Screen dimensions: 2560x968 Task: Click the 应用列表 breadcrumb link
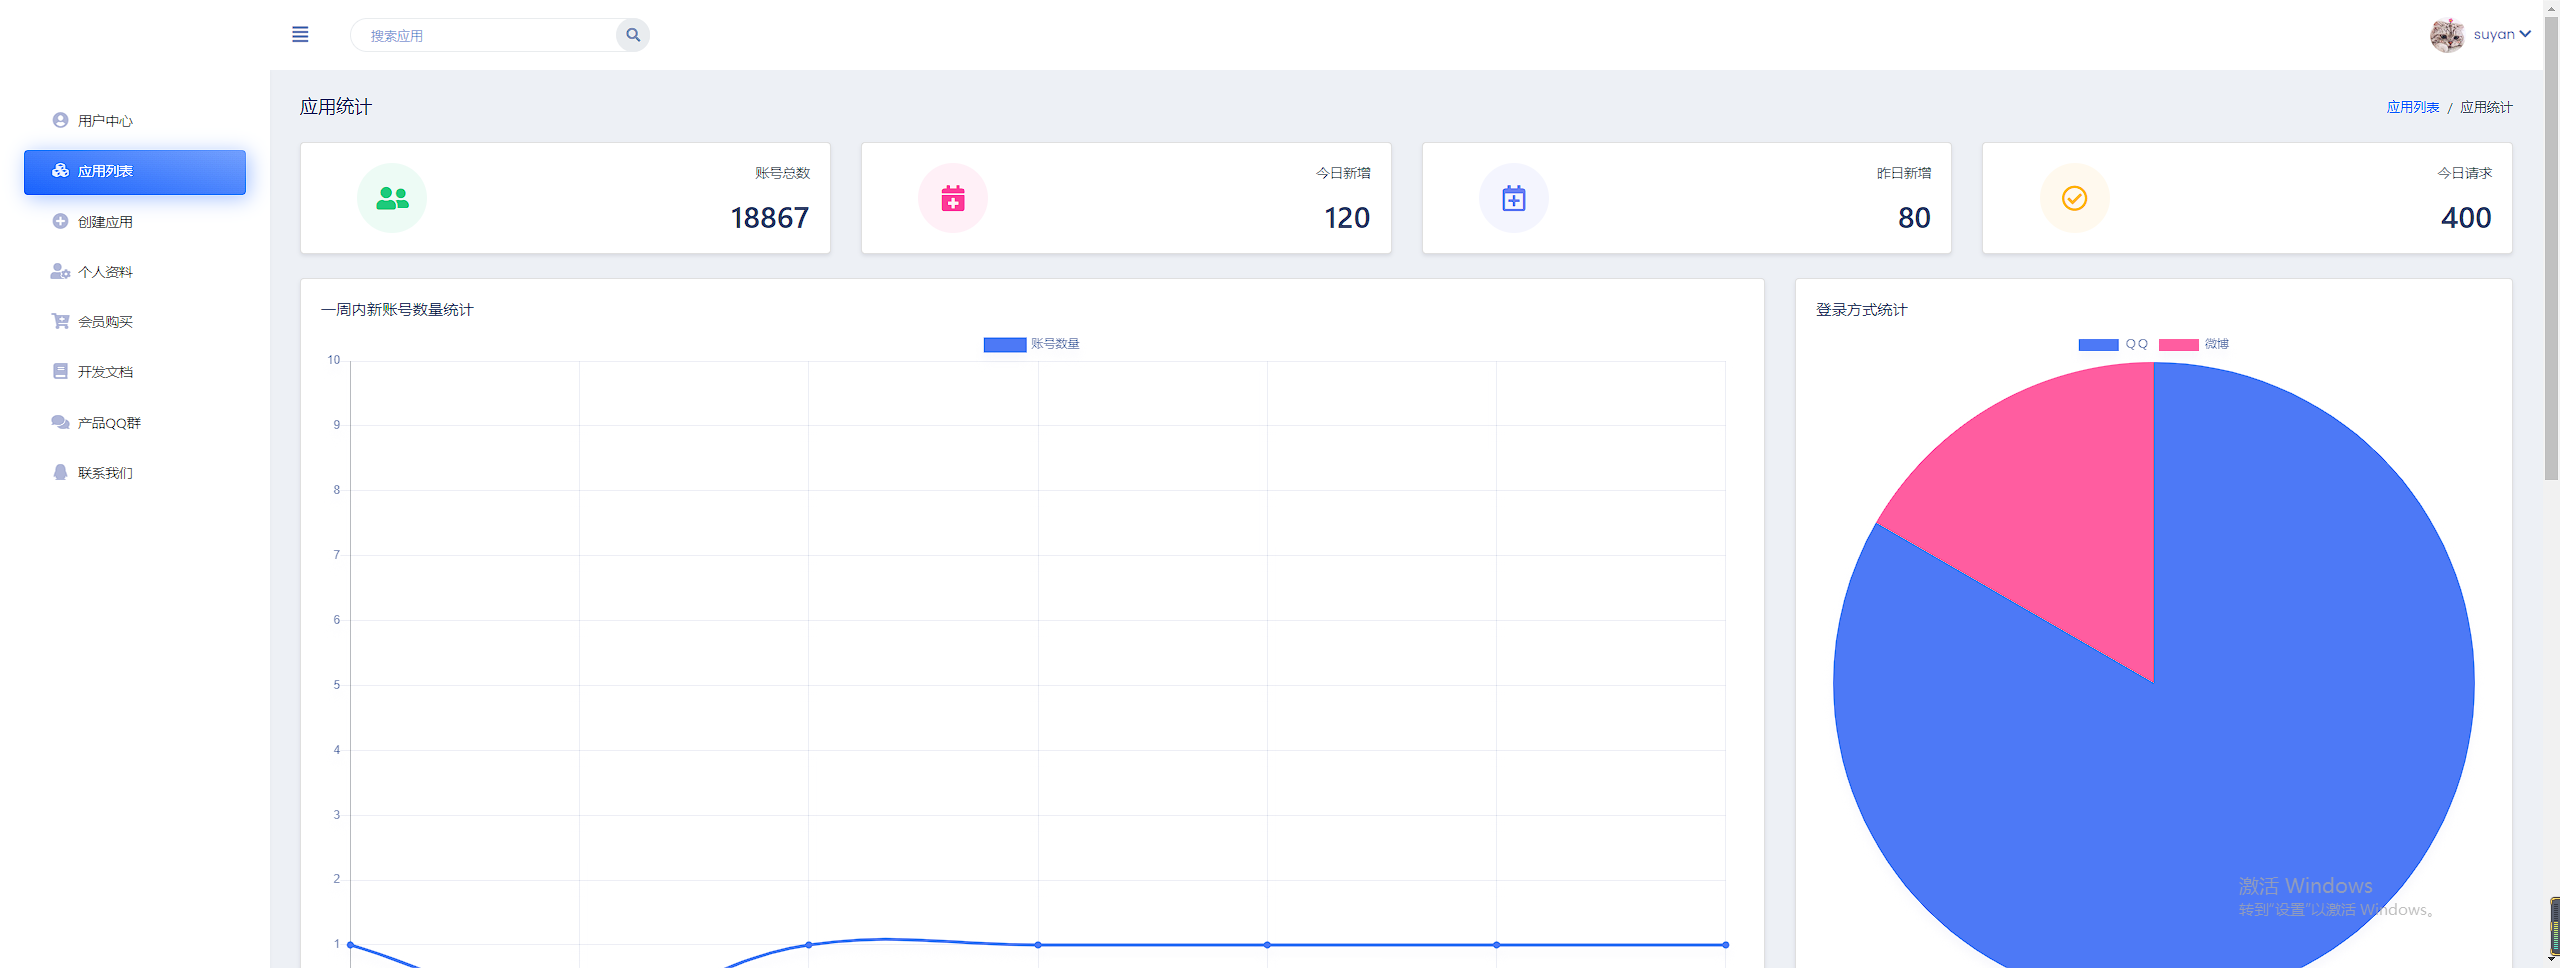(2412, 107)
